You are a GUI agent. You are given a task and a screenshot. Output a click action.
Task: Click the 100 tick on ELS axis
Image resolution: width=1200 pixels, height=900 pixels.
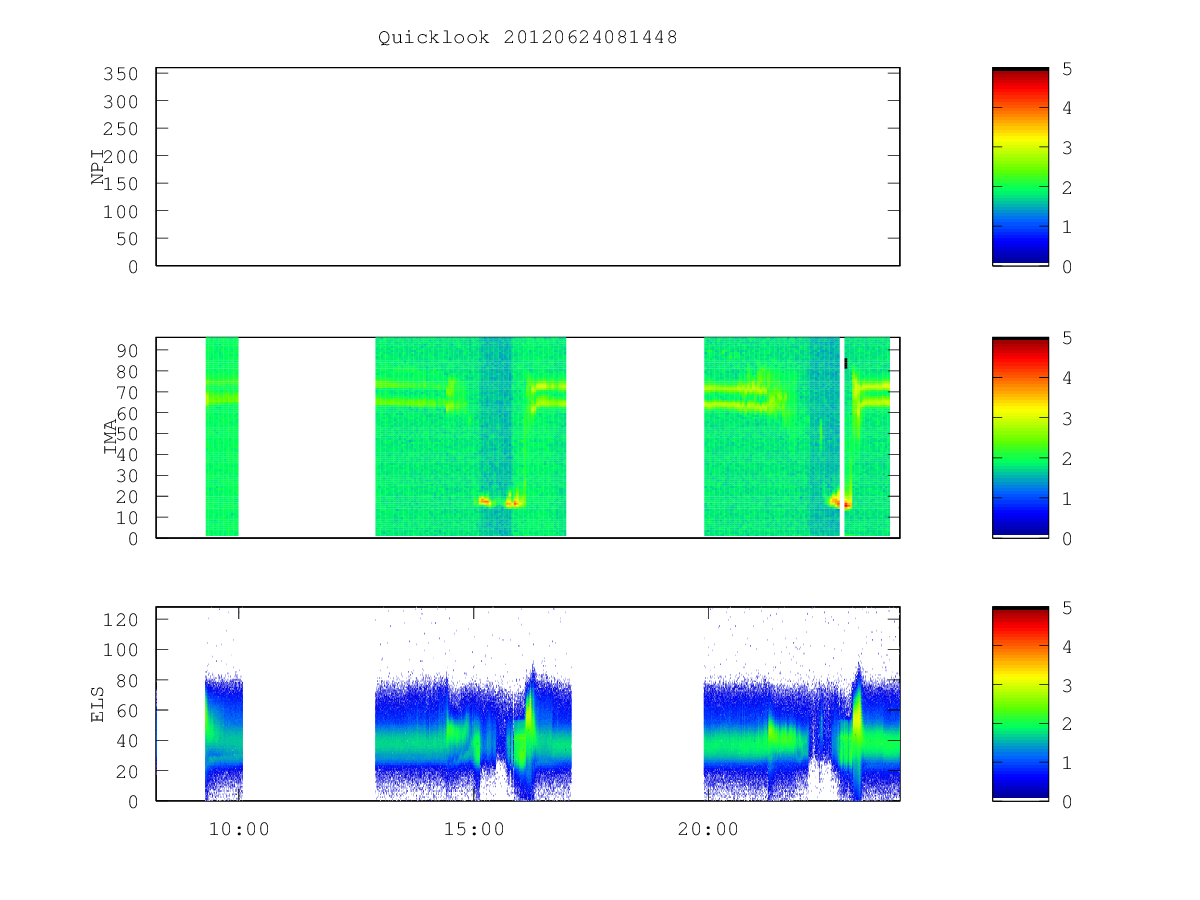tap(122, 650)
